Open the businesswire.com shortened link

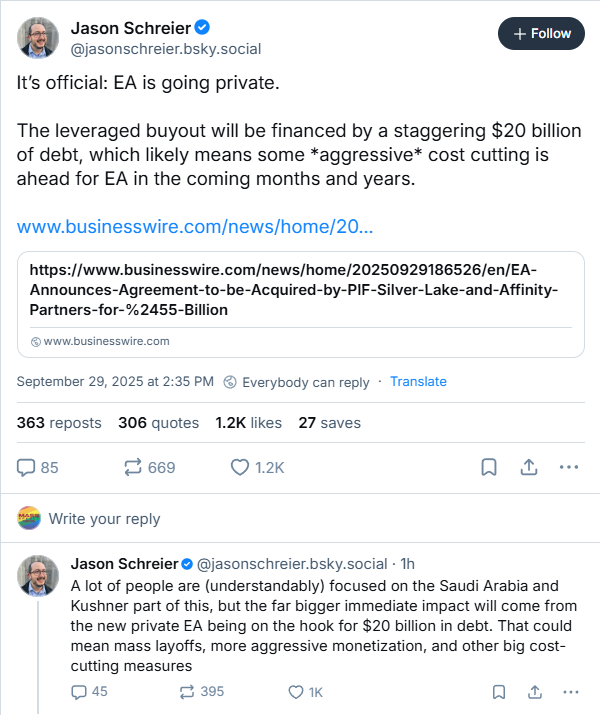[195, 226]
